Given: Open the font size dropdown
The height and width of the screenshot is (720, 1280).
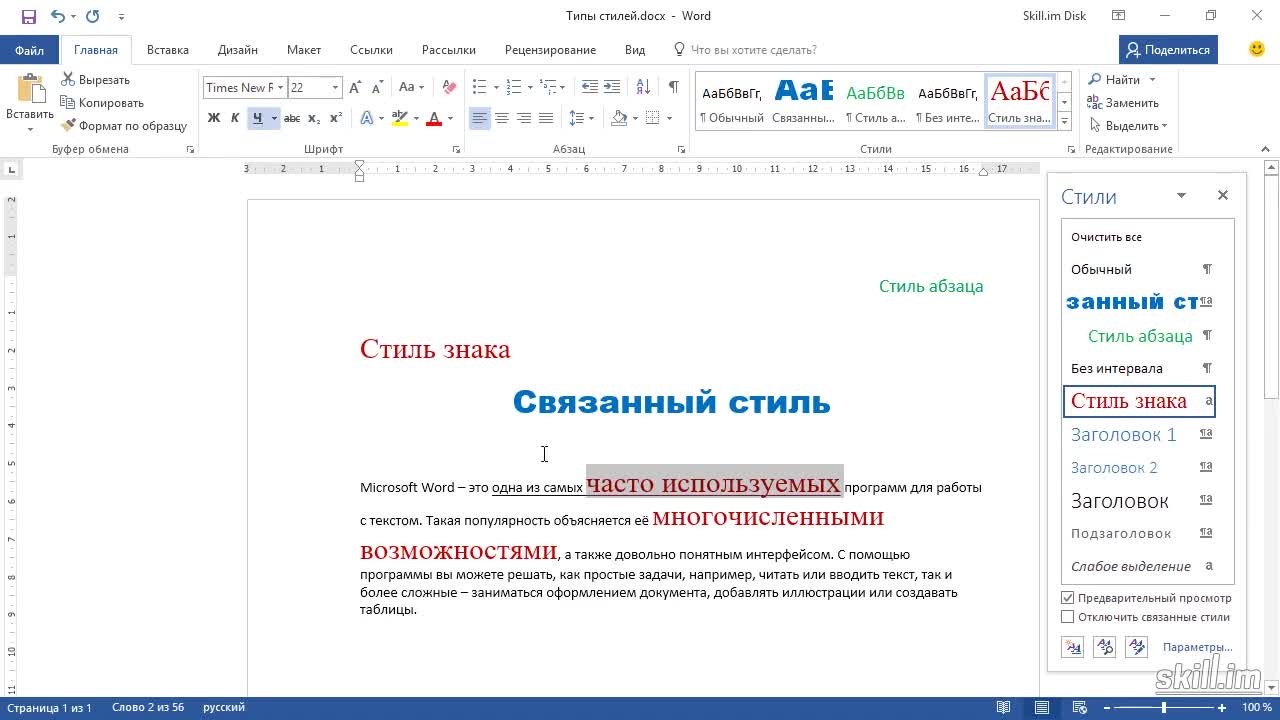Looking at the screenshot, I should click(x=335, y=88).
